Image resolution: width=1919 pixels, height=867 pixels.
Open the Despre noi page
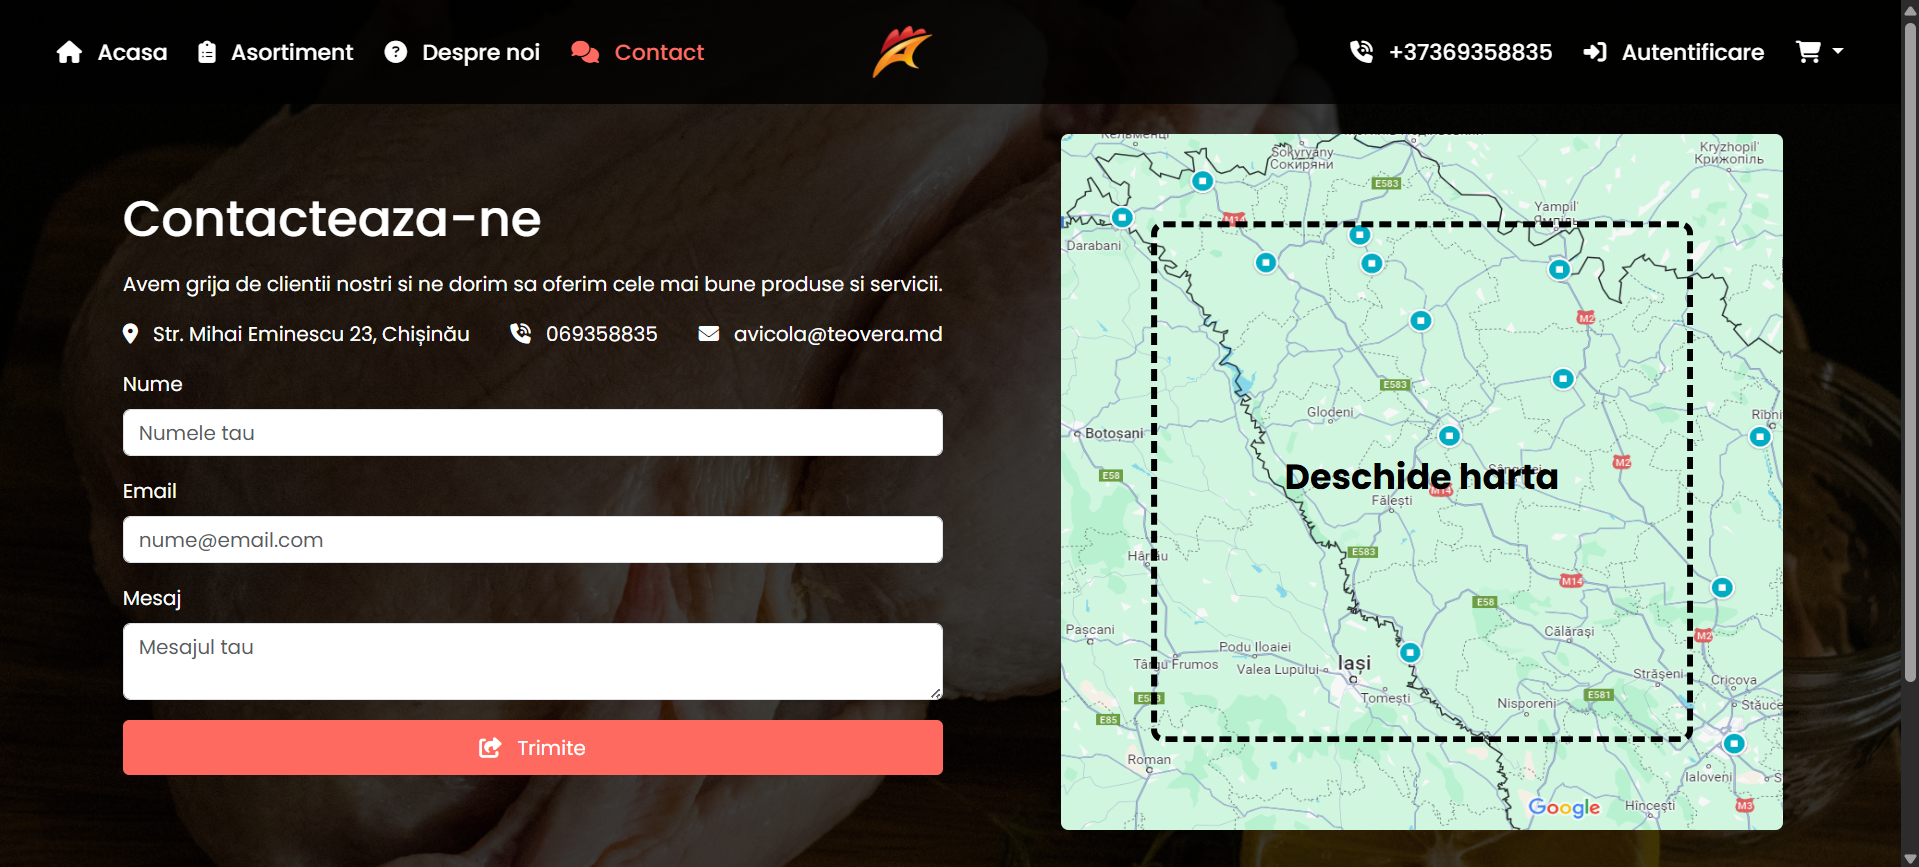pos(481,52)
